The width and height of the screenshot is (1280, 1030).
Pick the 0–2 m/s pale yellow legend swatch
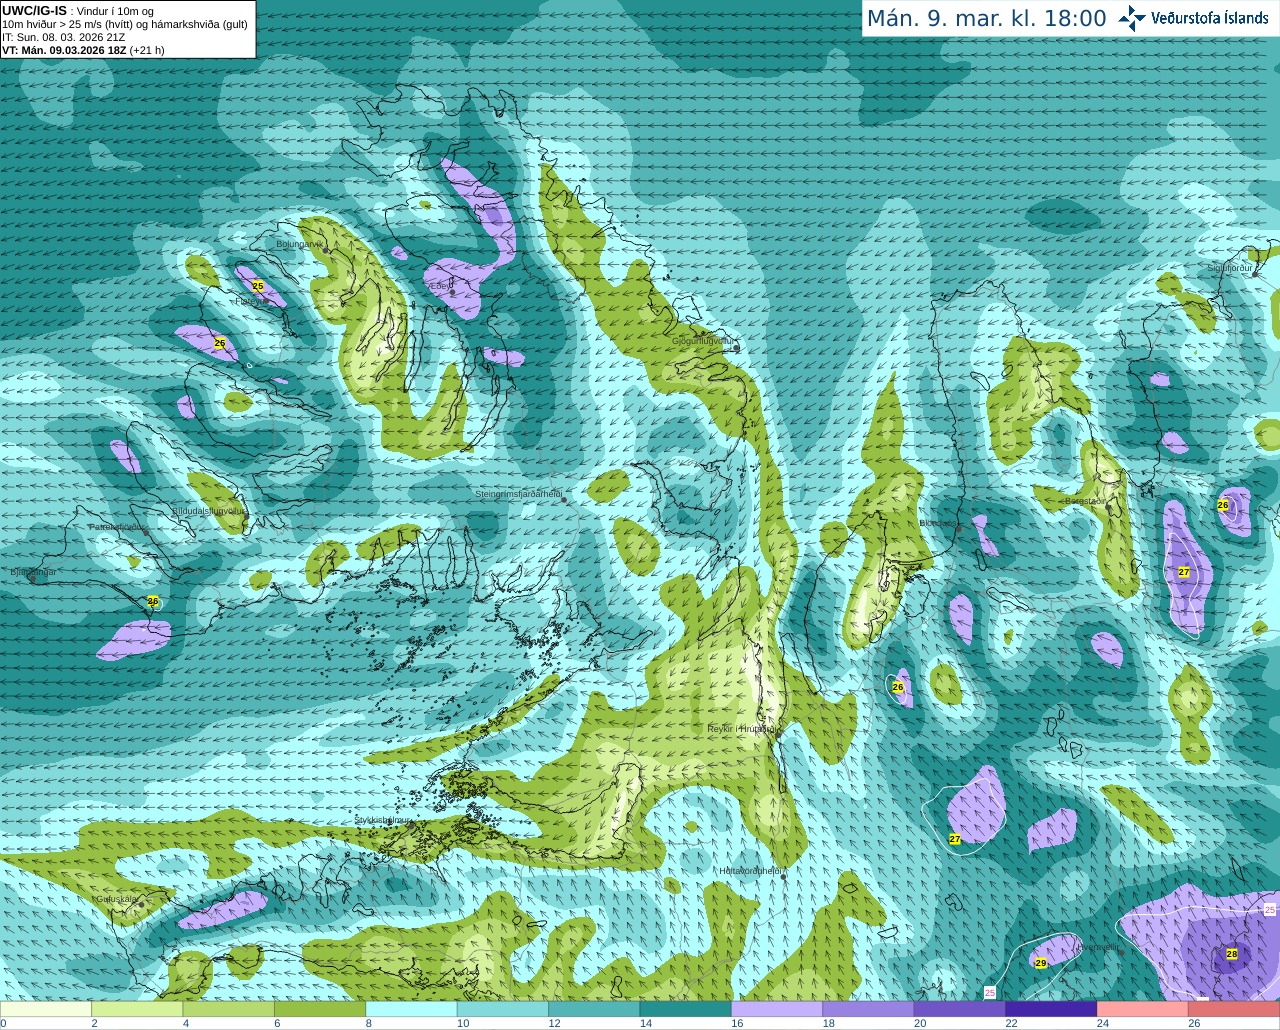[46, 1009]
